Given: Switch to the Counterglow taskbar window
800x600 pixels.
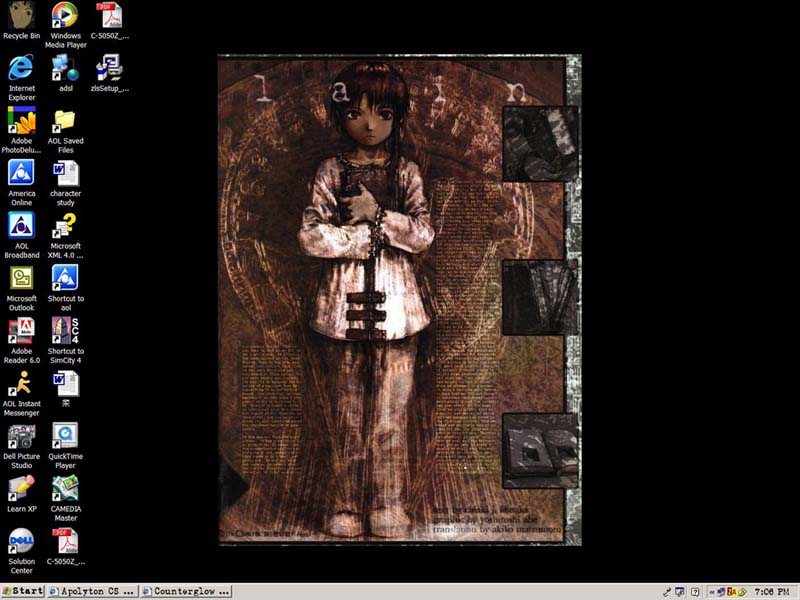Looking at the screenshot, I should [x=186, y=591].
